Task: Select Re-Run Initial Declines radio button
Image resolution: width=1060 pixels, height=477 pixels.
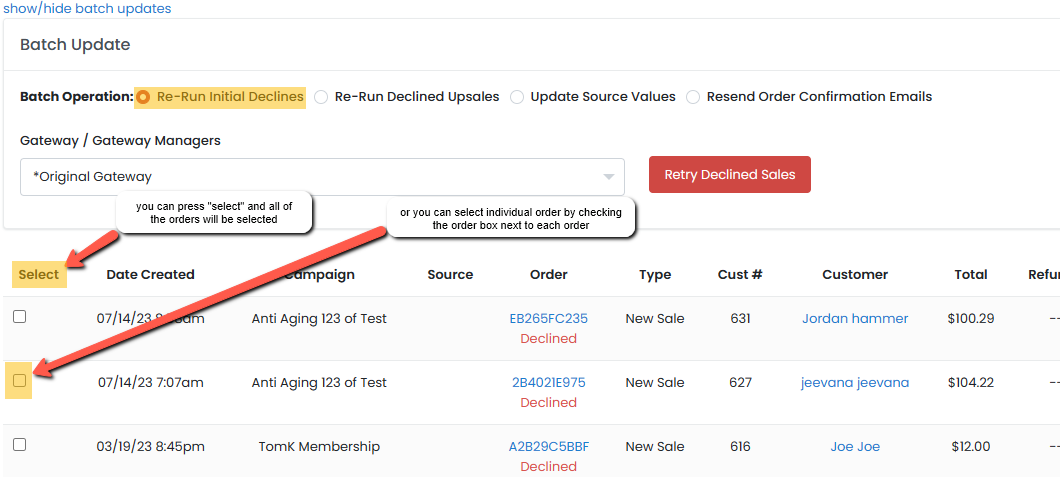Action: point(144,97)
